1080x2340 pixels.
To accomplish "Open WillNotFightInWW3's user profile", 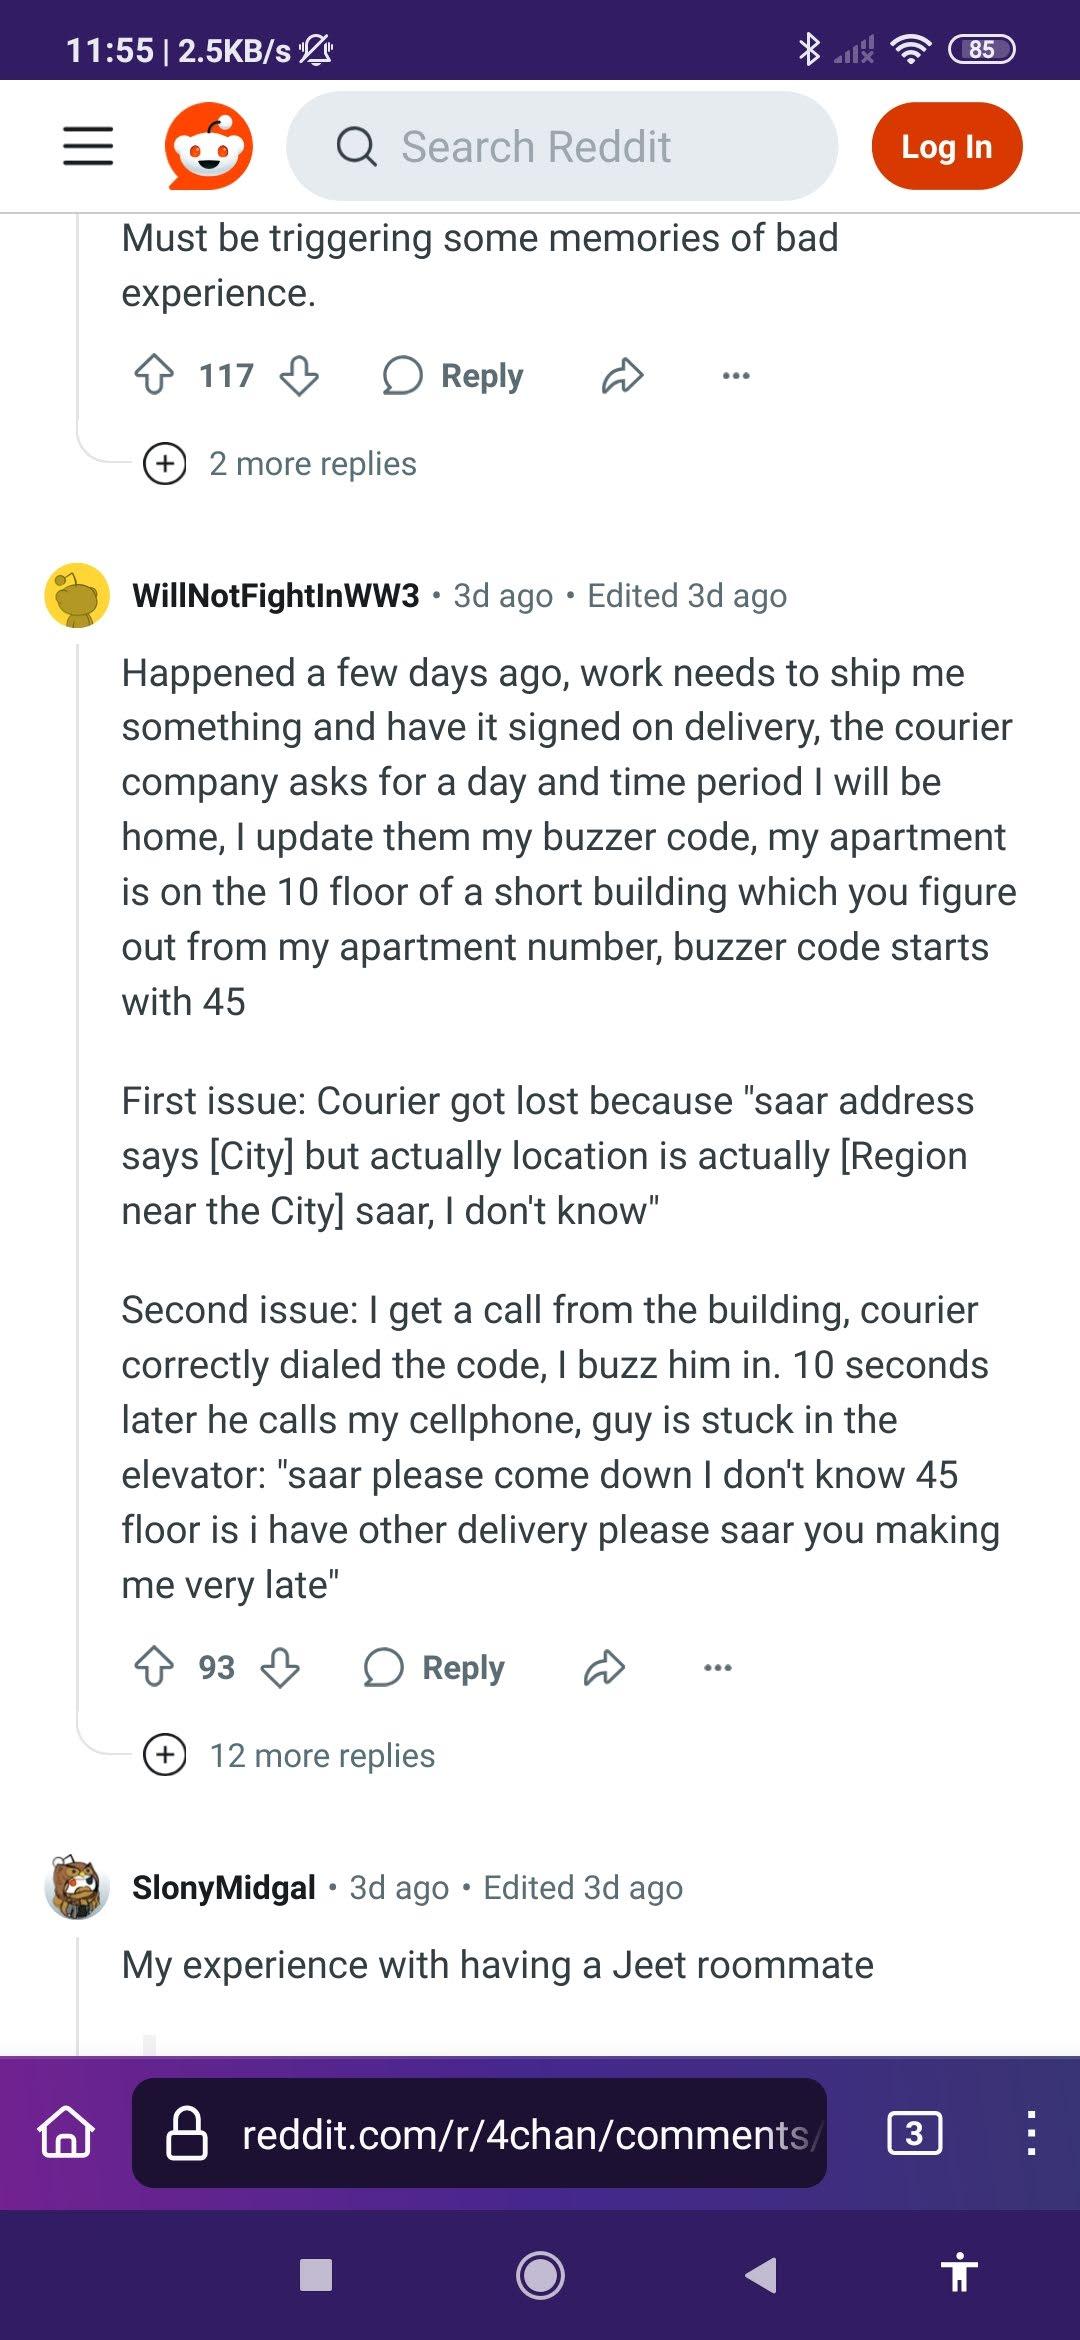I will tap(276, 596).
